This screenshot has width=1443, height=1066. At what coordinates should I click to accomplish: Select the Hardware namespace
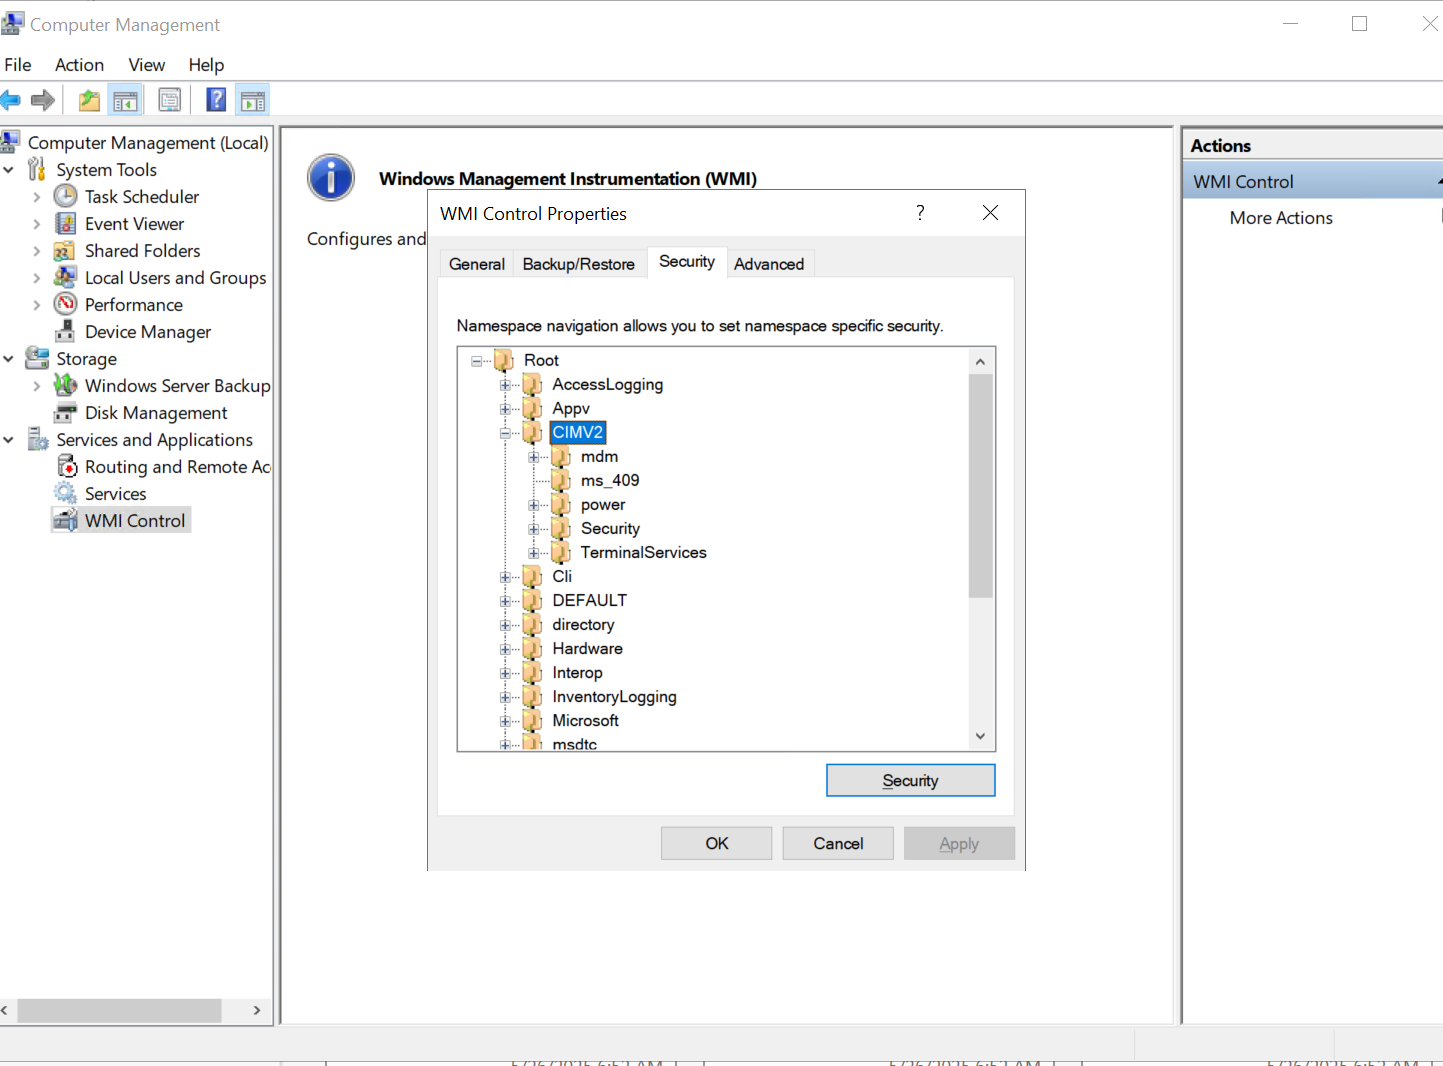pyautogui.click(x=587, y=649)
